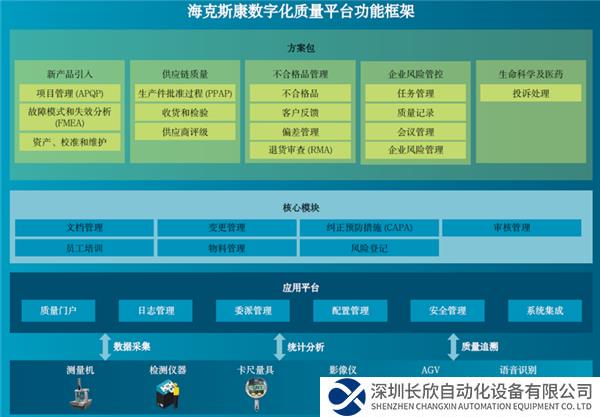This screenshot has height=417, width=600.
Task: Open 质量门户 in the application platform
Action: pos(59,311)
